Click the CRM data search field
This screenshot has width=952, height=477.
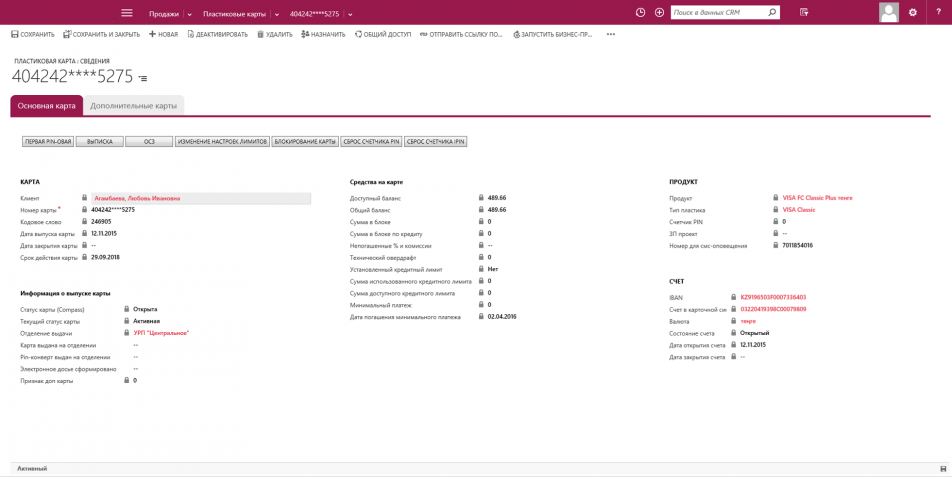click(x=717, y=13)
